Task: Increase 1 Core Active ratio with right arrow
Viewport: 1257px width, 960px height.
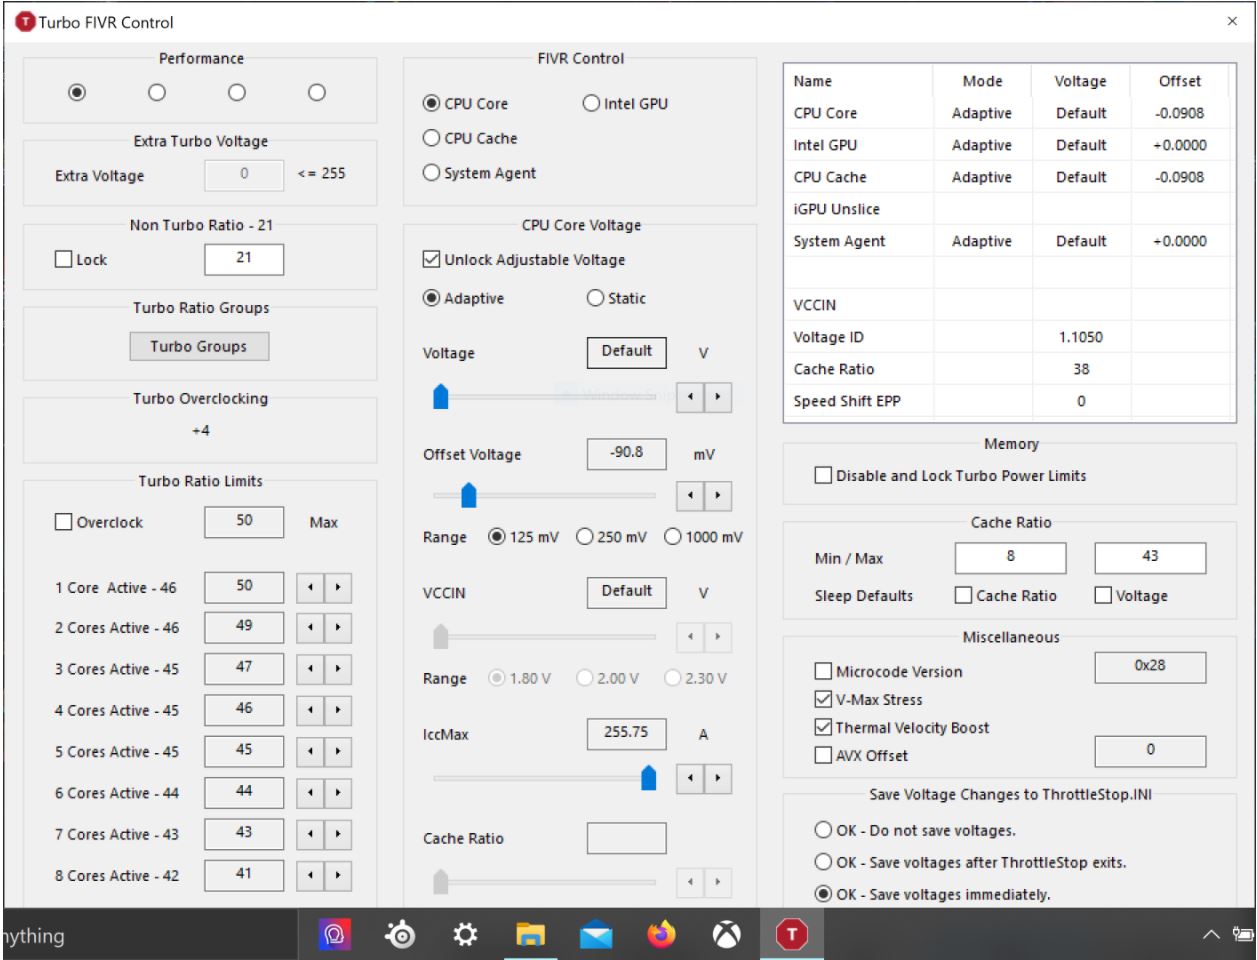Action: coord(338,588)
